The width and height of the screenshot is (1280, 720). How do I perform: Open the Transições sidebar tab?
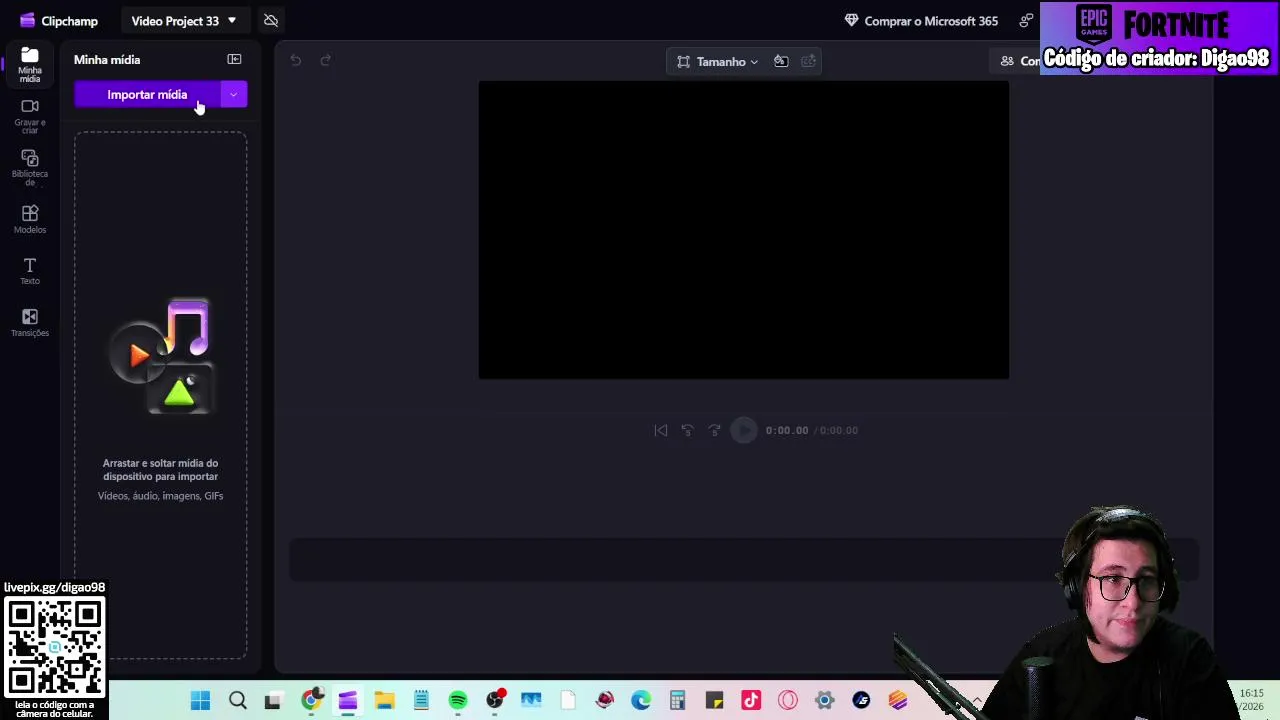click(x=29, y=323)
